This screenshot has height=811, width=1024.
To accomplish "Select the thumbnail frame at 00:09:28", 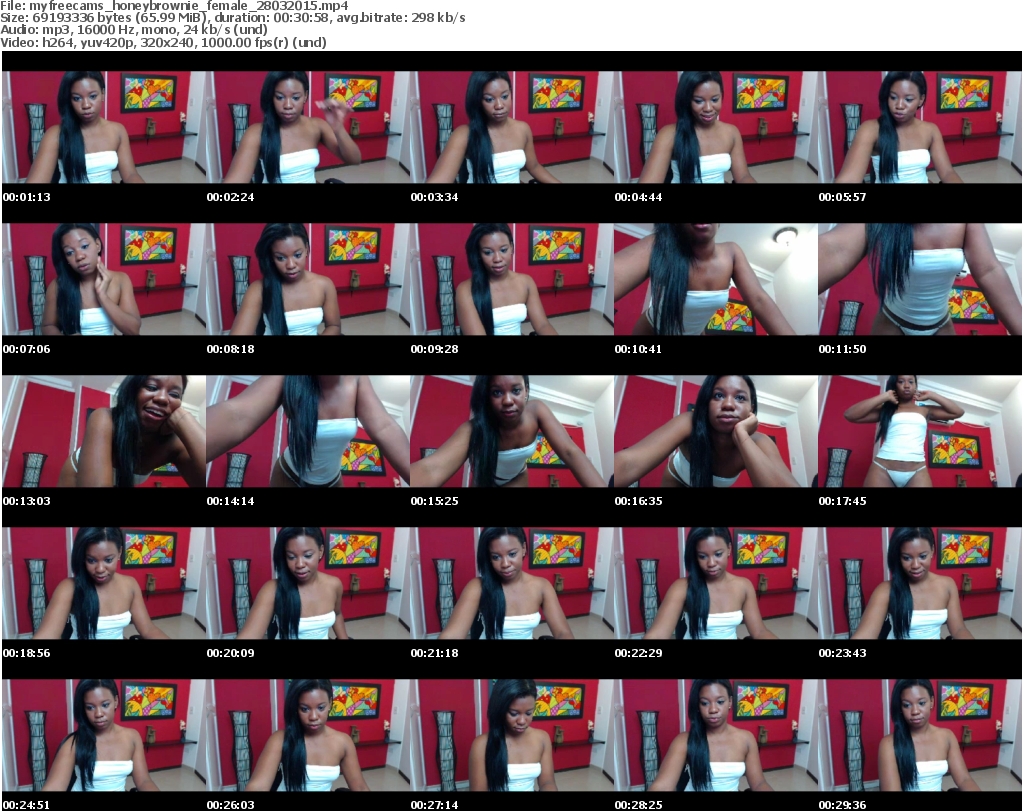I will 512,279.
